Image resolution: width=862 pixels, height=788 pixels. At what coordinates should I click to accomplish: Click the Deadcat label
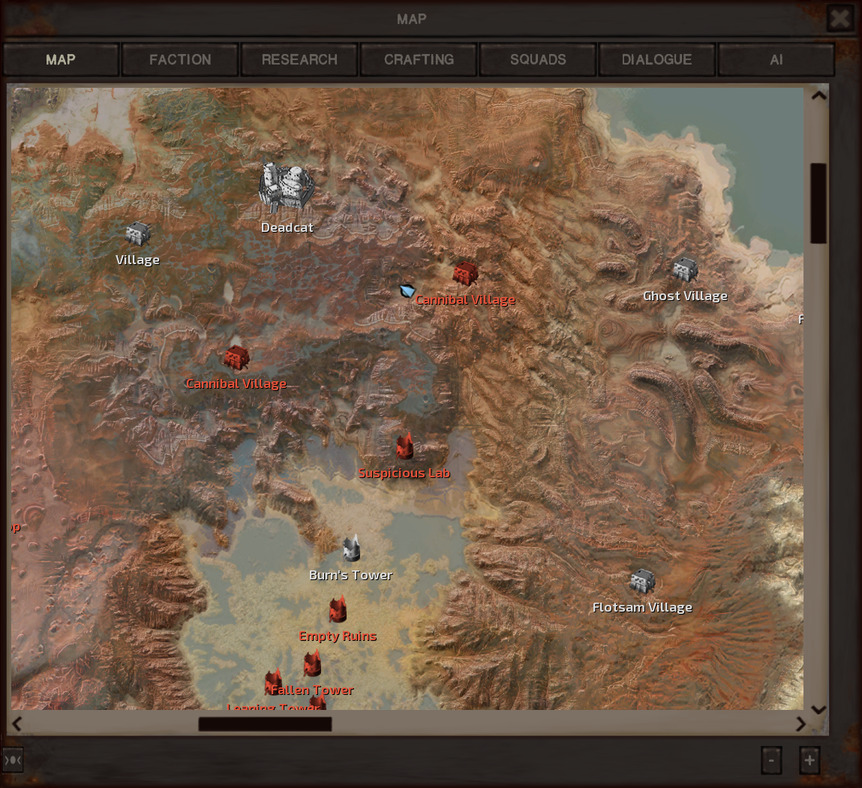[287, 227]
